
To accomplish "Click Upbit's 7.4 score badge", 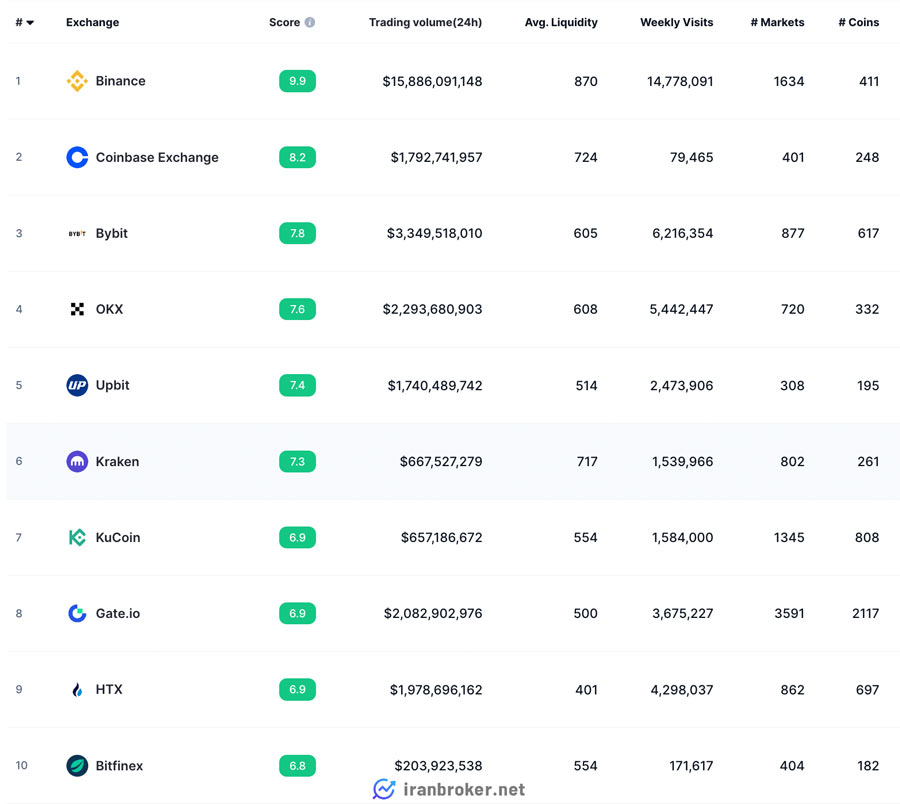I will [297, 385].
